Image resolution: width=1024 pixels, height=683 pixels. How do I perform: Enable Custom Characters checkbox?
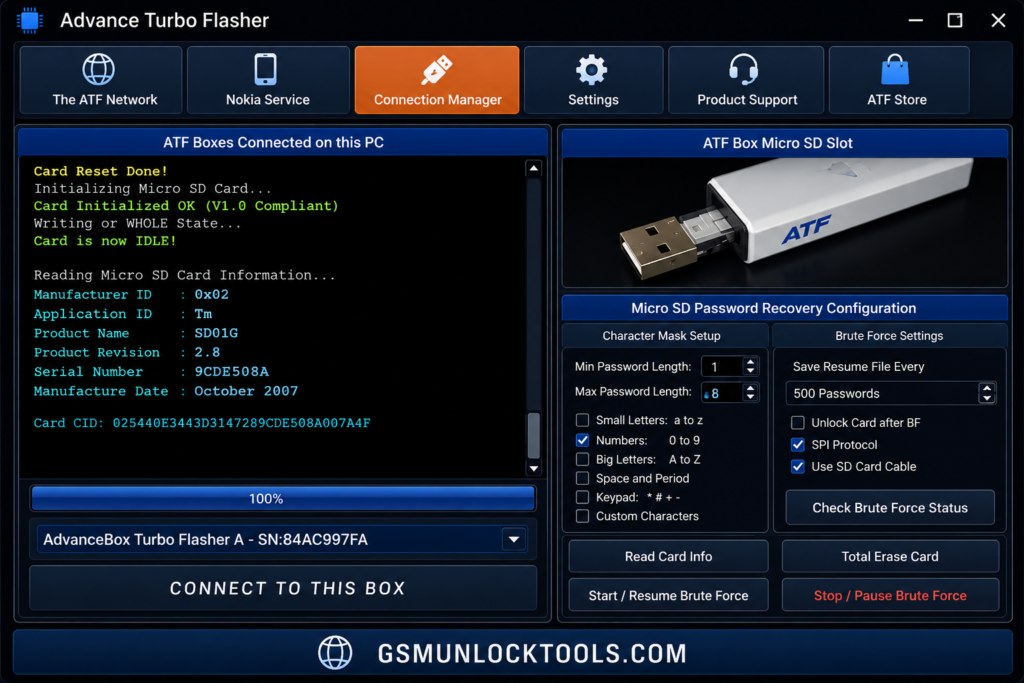[x=583, y=516]
